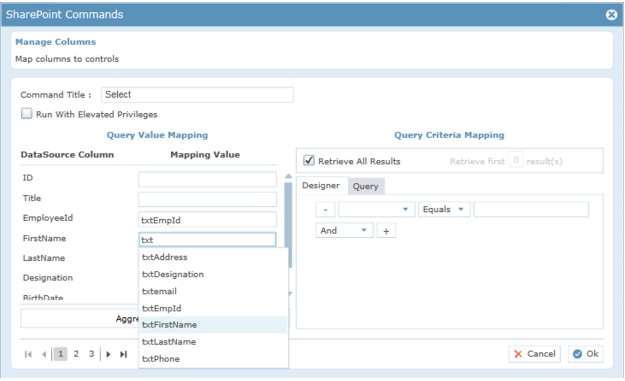Go to next page arrow
This screenshot has width=625, height=381.
(x=108, y=354)
